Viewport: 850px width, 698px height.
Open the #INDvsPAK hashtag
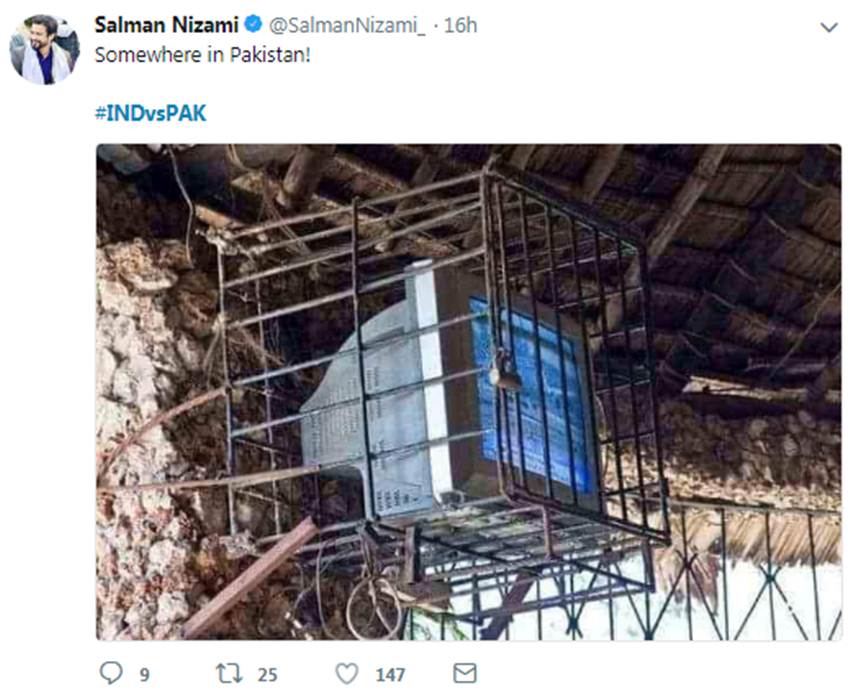[x=150, y=113]
